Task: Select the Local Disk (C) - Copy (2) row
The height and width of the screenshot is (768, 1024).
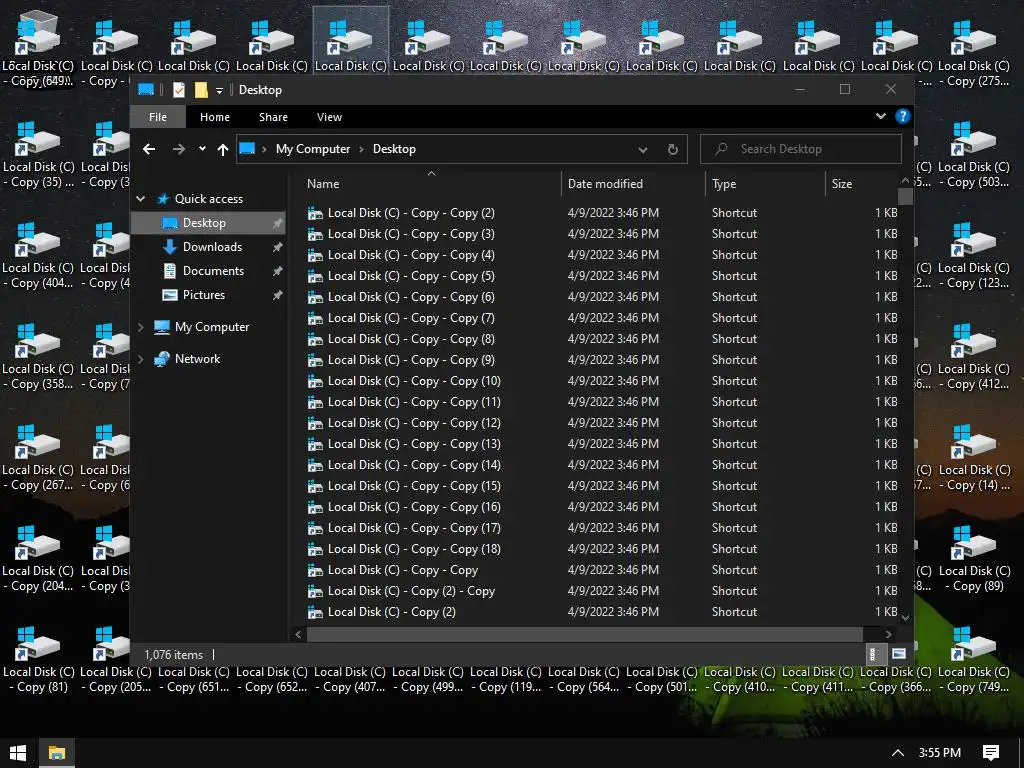Action: (x=601, y=612)
